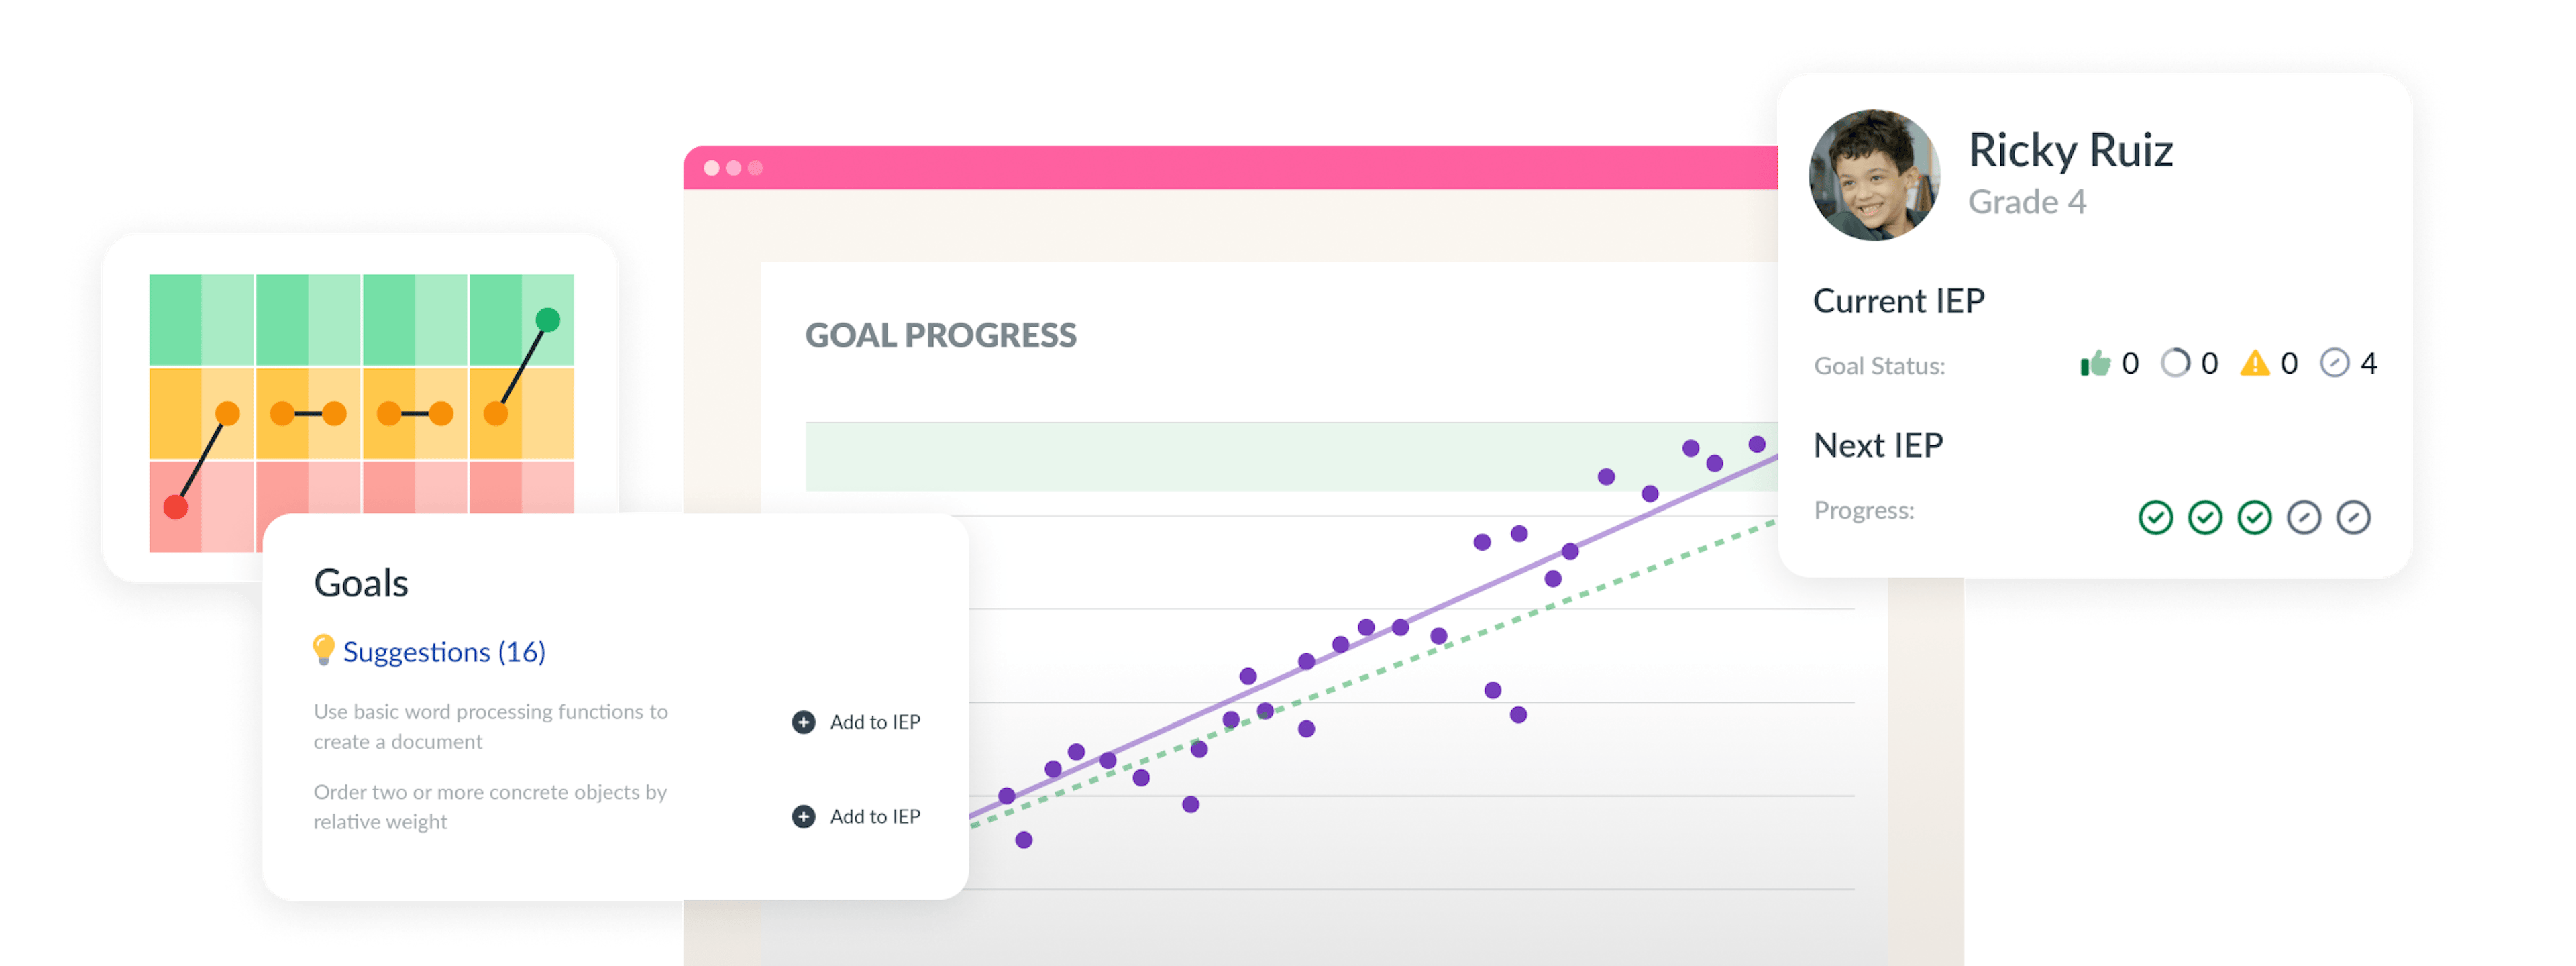Click the green dot on the heatmap chart
The height and width of the screenshot is (966, 2576).
pyautogui.click(x=548, y=320)
